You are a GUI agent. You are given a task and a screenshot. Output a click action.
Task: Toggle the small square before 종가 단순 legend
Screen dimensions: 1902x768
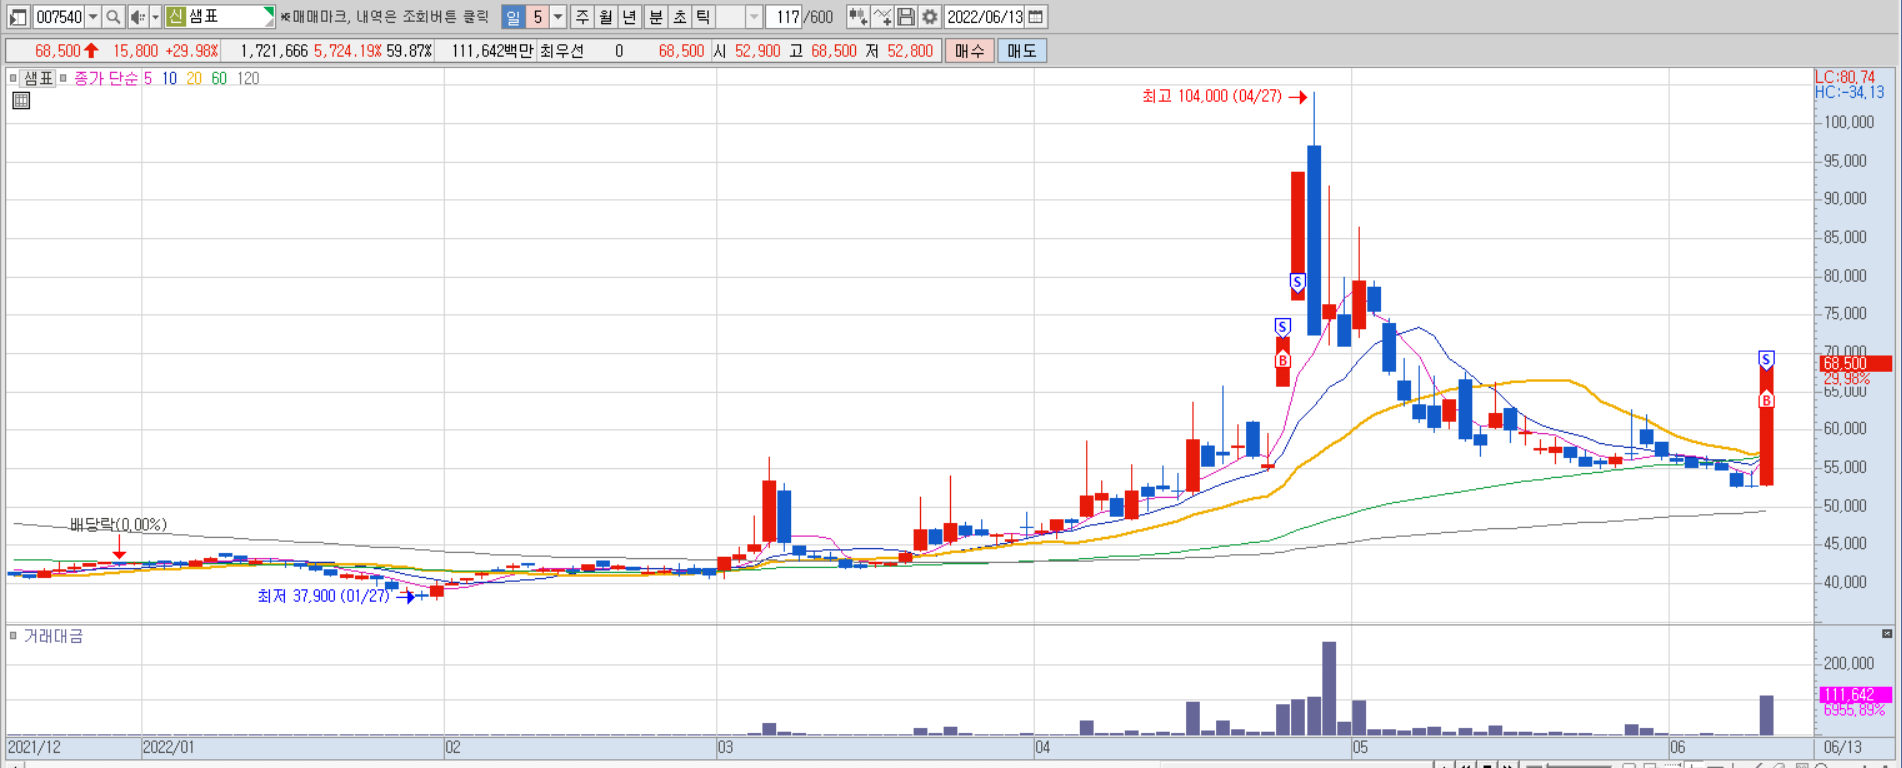(63, 78)
